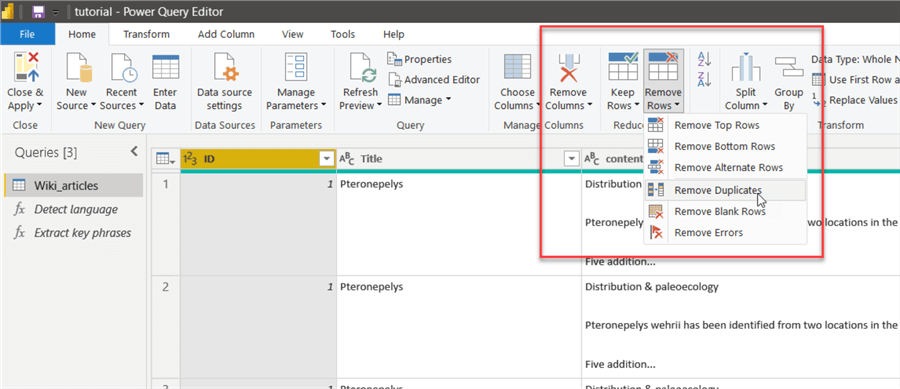This screenshot has height=389, width=900.
Task: Open query Properties
Action: click(x=420, y=59)
